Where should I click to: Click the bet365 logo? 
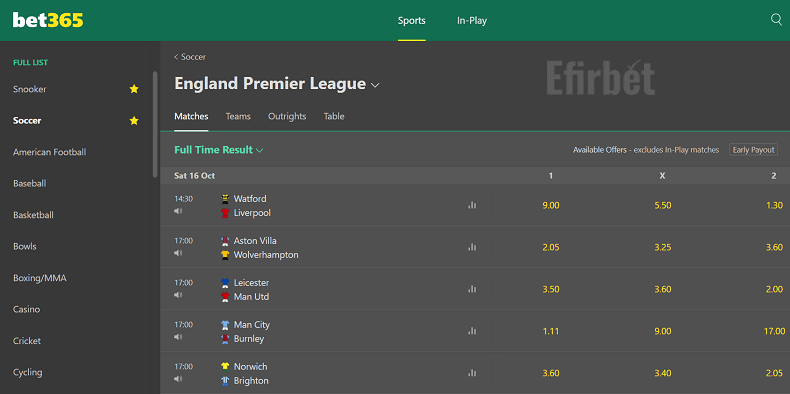click(x=48, y=20)
